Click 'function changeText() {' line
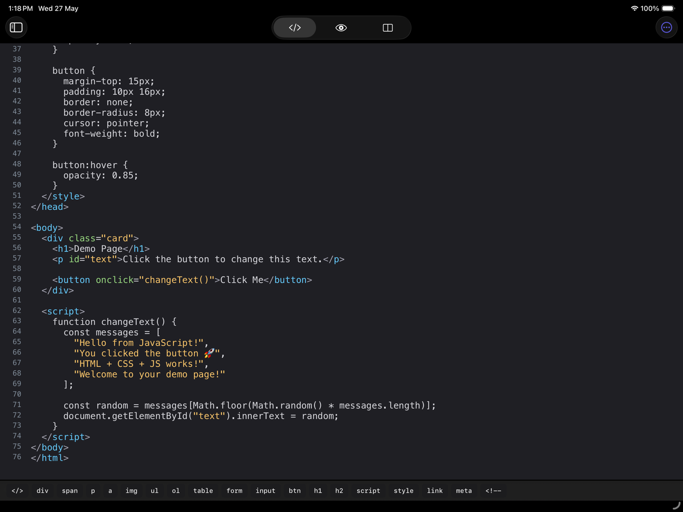Screen dimensions: 683x512 [115, 322]
